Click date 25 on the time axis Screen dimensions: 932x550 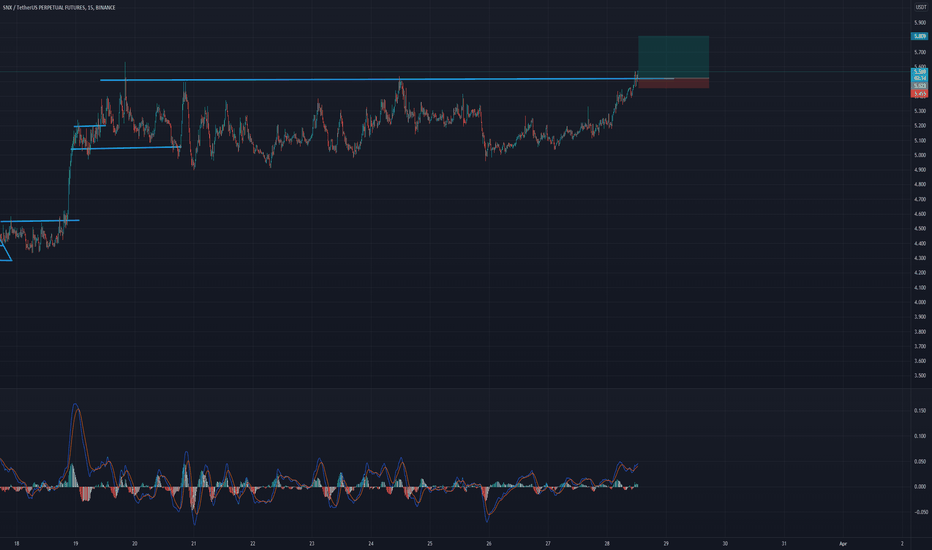tap(430, 543)
